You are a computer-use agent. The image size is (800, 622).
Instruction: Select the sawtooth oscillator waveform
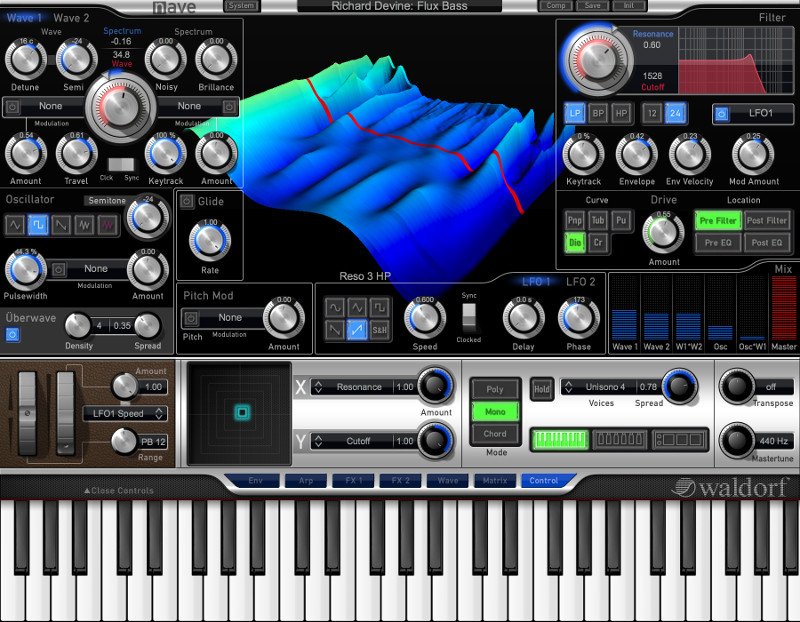tap(61, 225)
